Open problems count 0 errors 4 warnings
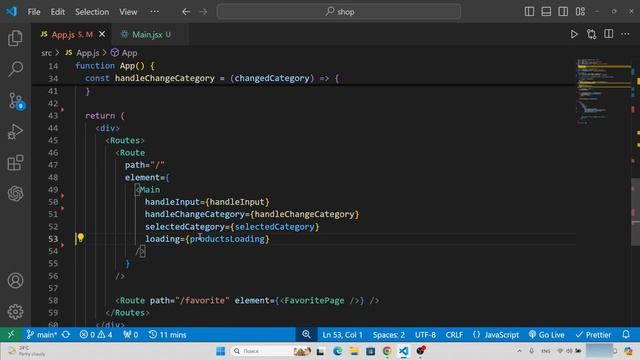 96,335
